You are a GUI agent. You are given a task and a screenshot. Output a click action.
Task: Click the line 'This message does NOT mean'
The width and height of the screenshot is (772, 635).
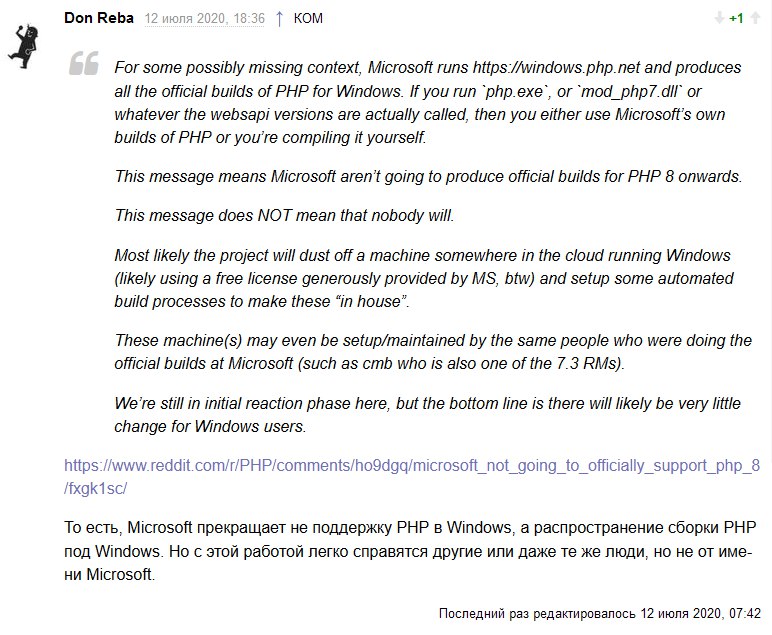(284, 216)
